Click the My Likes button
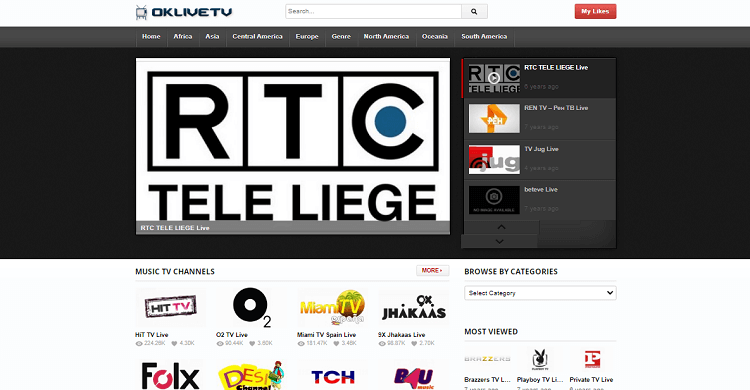 (595, 11)
